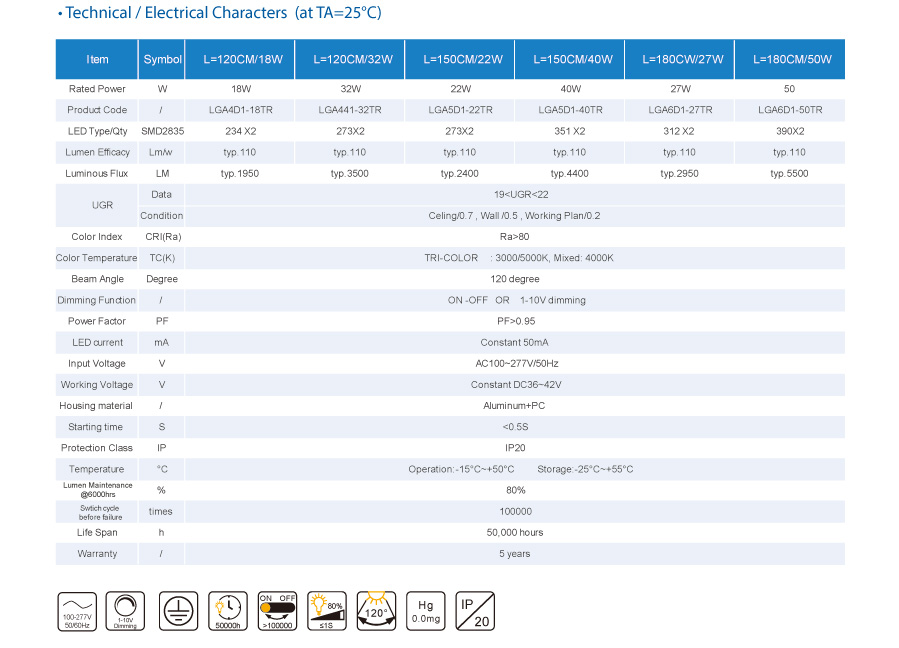899x648 pixels.
Task: Click the 5 years warranty value
Action: click(x=515, y=554)
